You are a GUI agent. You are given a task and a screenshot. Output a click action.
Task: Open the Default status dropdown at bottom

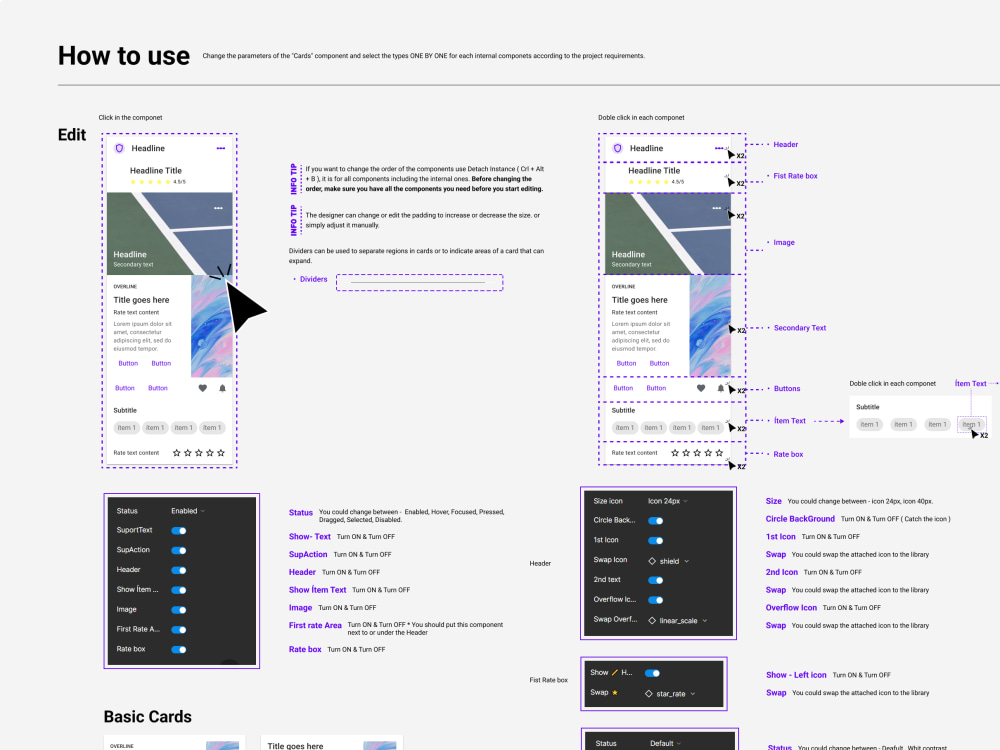click(665, 744)
